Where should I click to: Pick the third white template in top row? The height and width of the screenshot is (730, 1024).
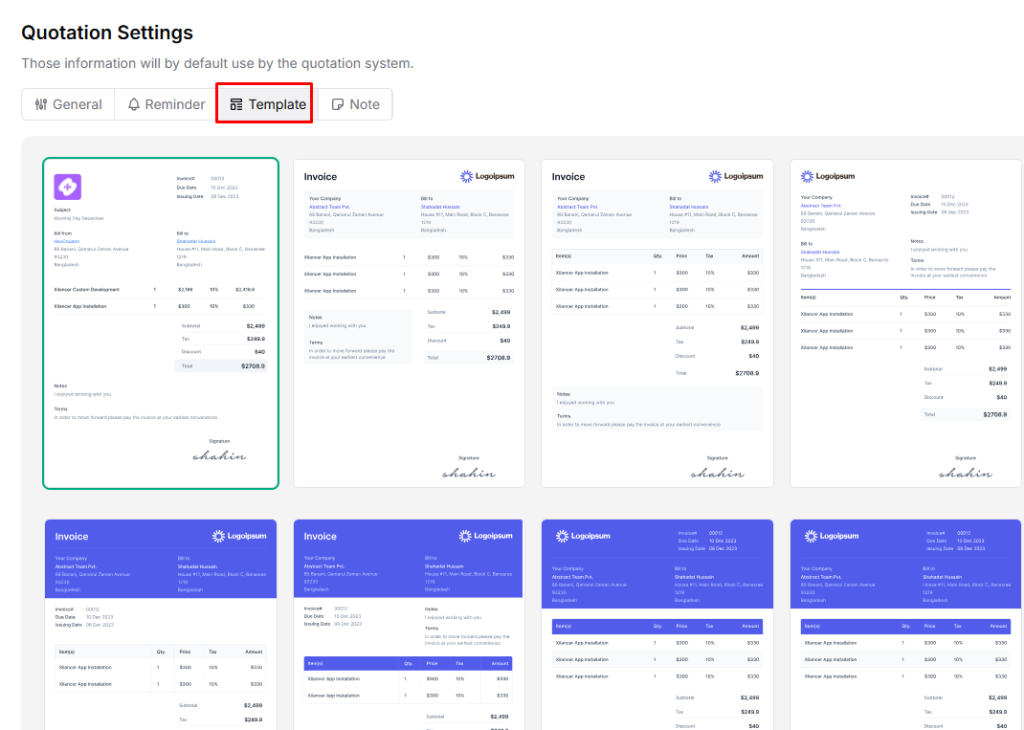(657, 323)
